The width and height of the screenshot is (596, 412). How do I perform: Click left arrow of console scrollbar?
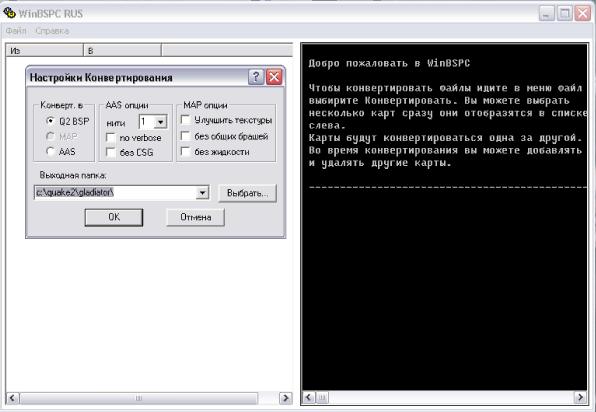pos(309,398)
